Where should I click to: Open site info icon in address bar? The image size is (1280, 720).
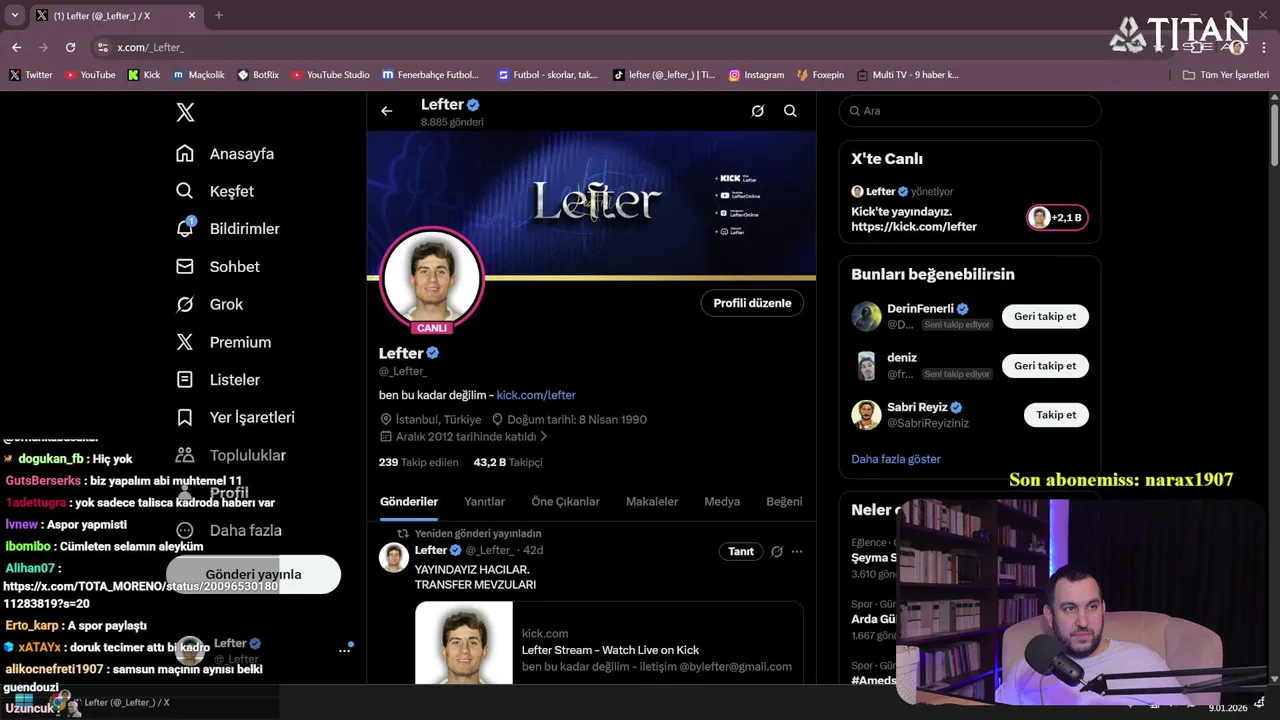click(102, 47)
